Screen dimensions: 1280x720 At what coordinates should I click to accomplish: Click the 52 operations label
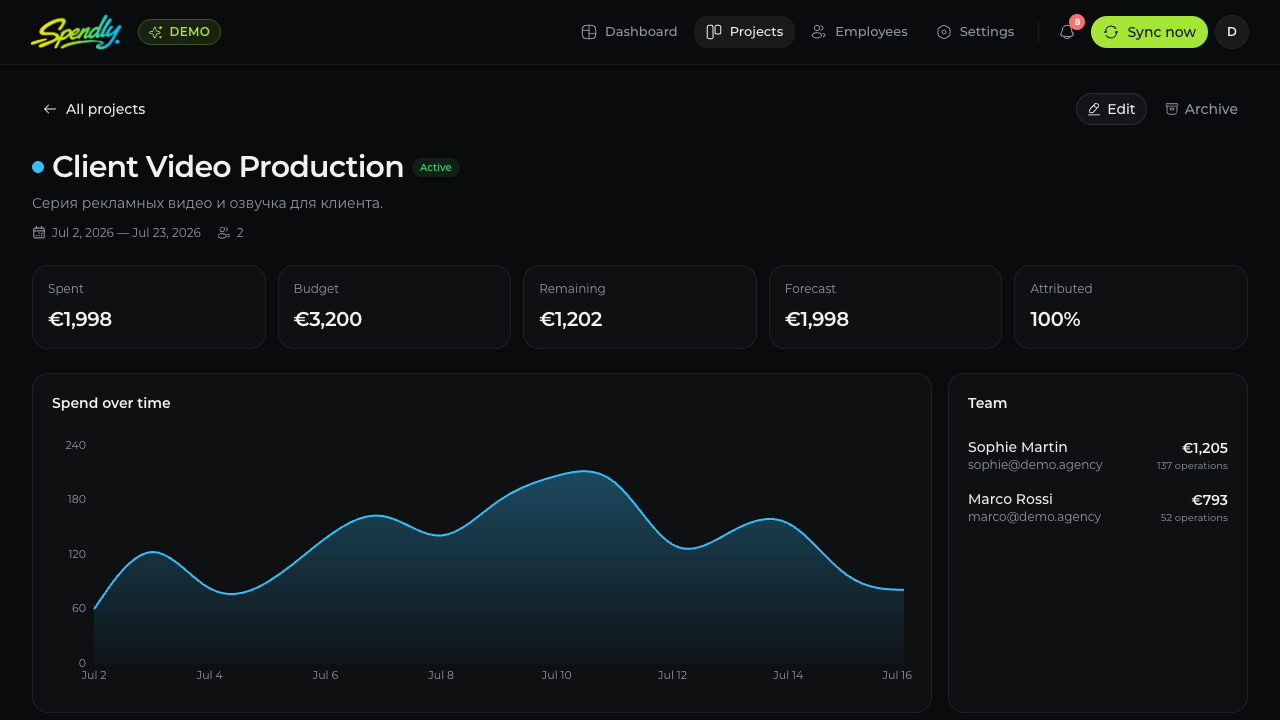[1194, 518]
